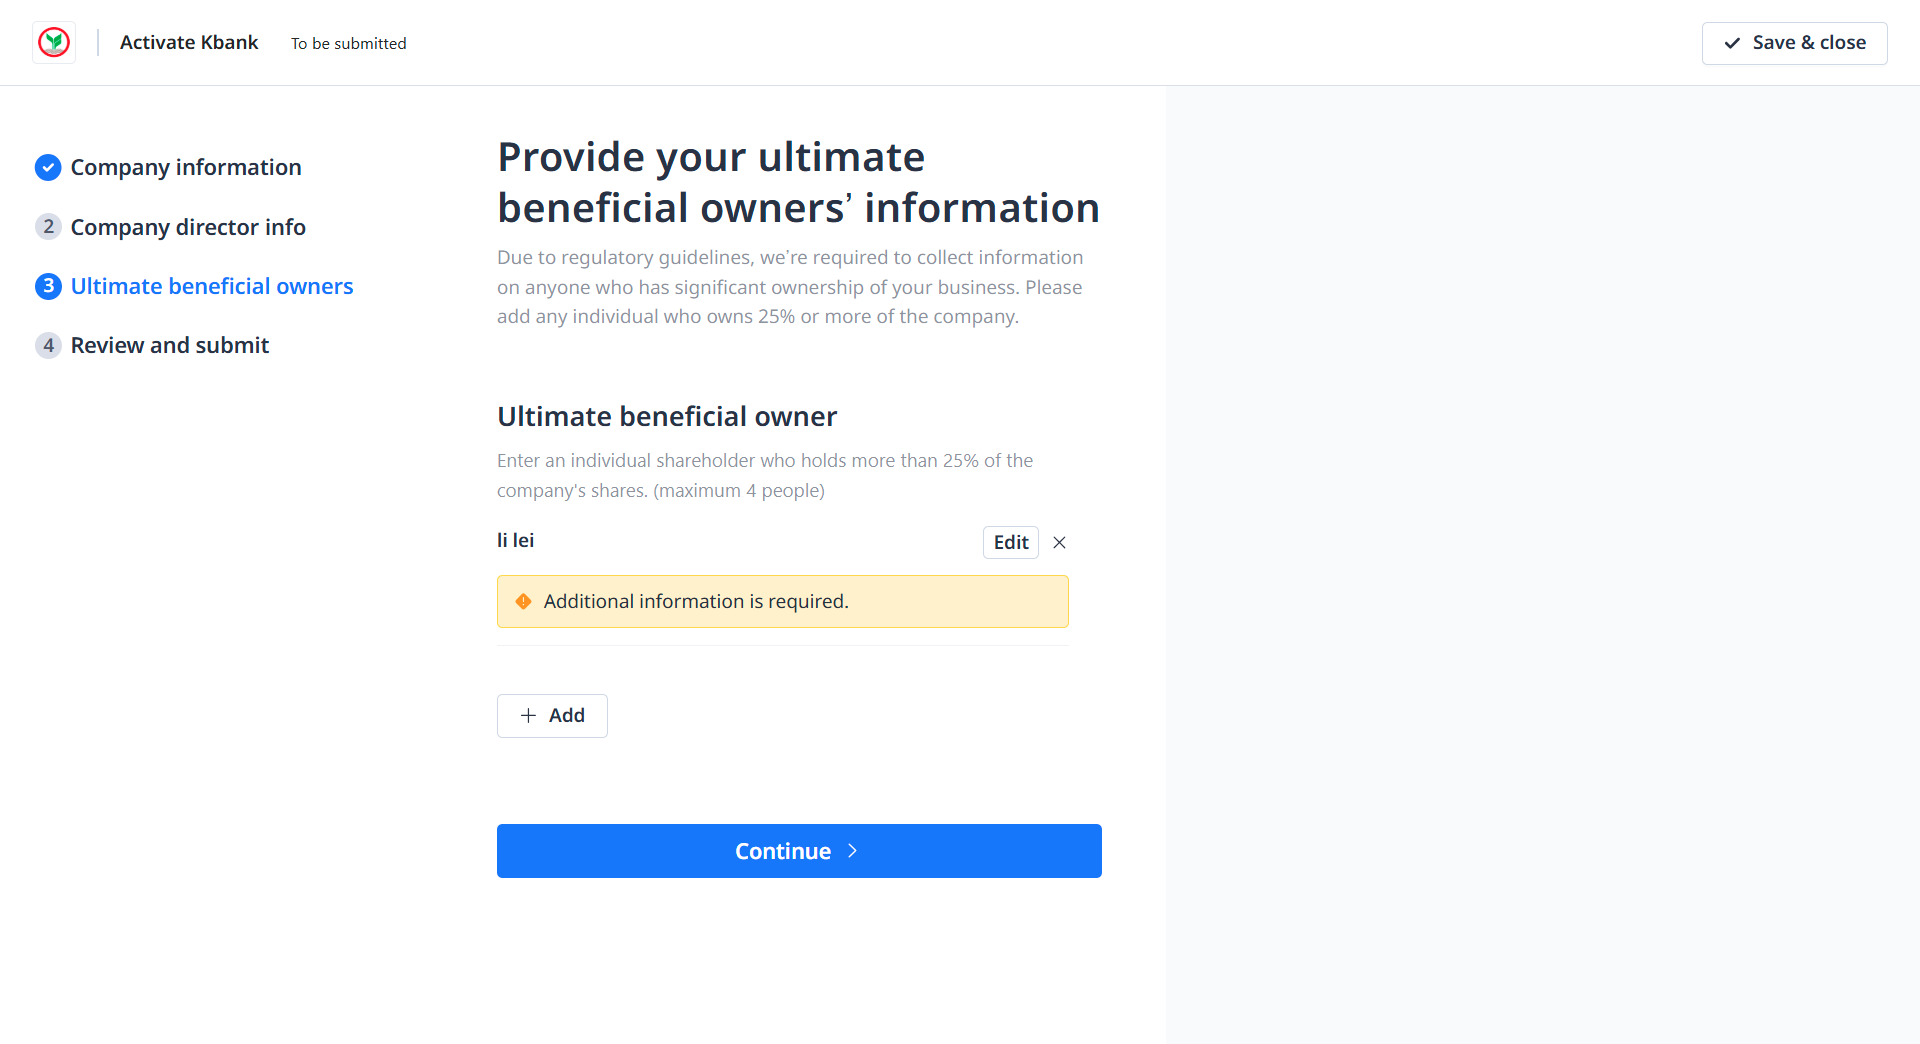The height and width of the screenshot is (1044, 1920).
Task: Click the checkmark icon in Save & close
Action: pos(1732,43)
